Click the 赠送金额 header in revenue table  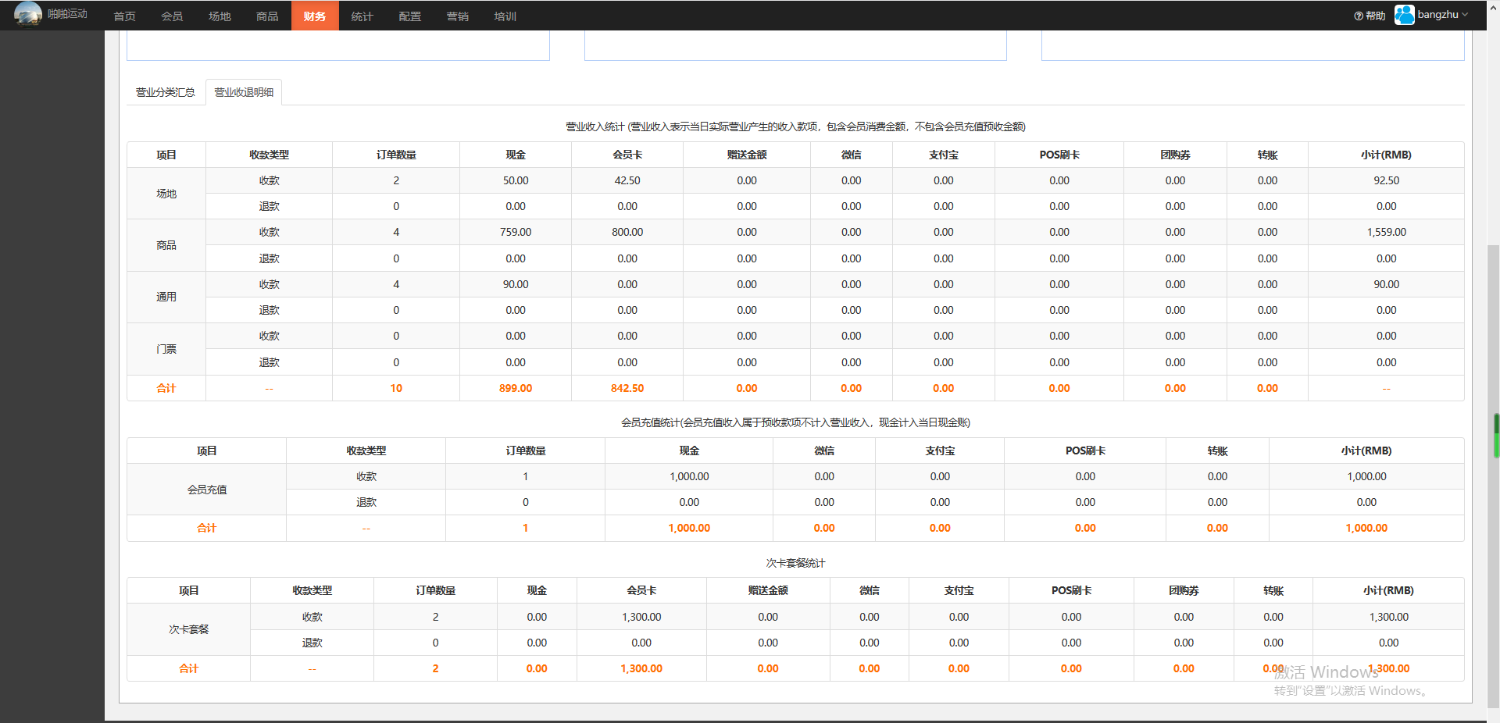747,155
